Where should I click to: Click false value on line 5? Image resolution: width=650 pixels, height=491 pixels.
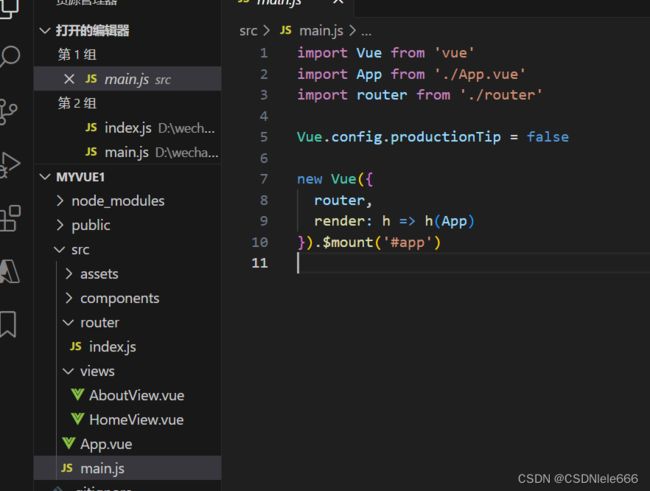pos(548,137)
